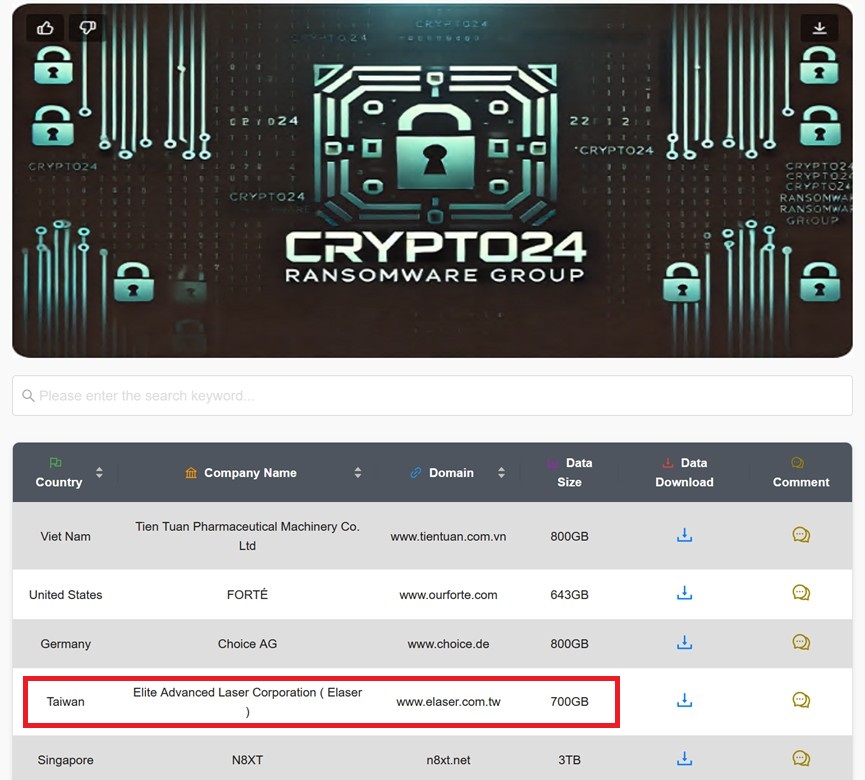
Task: Click the 3TB data size cell
Action: (x=569, y=760)
